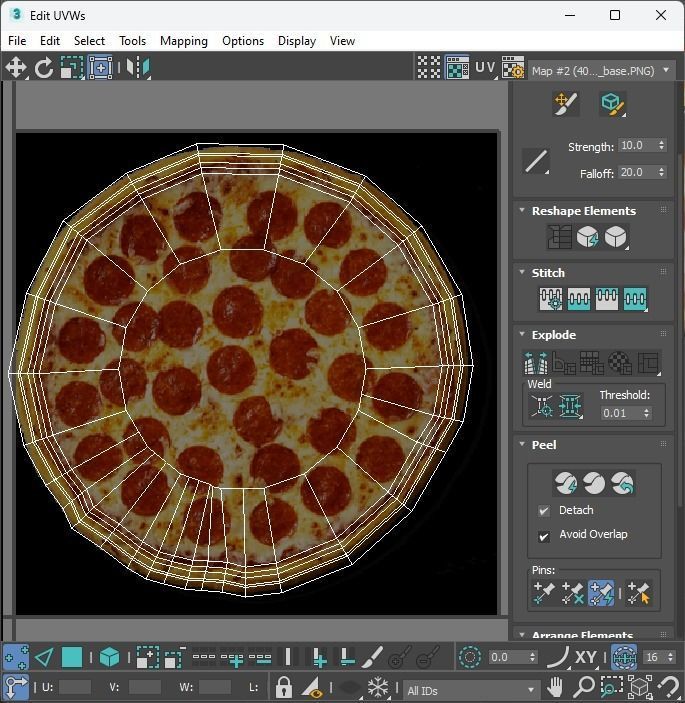Viewport: 685px width, 703px height.
Task: Click Stitch Custom icon
Action: [x=635, y=299]
